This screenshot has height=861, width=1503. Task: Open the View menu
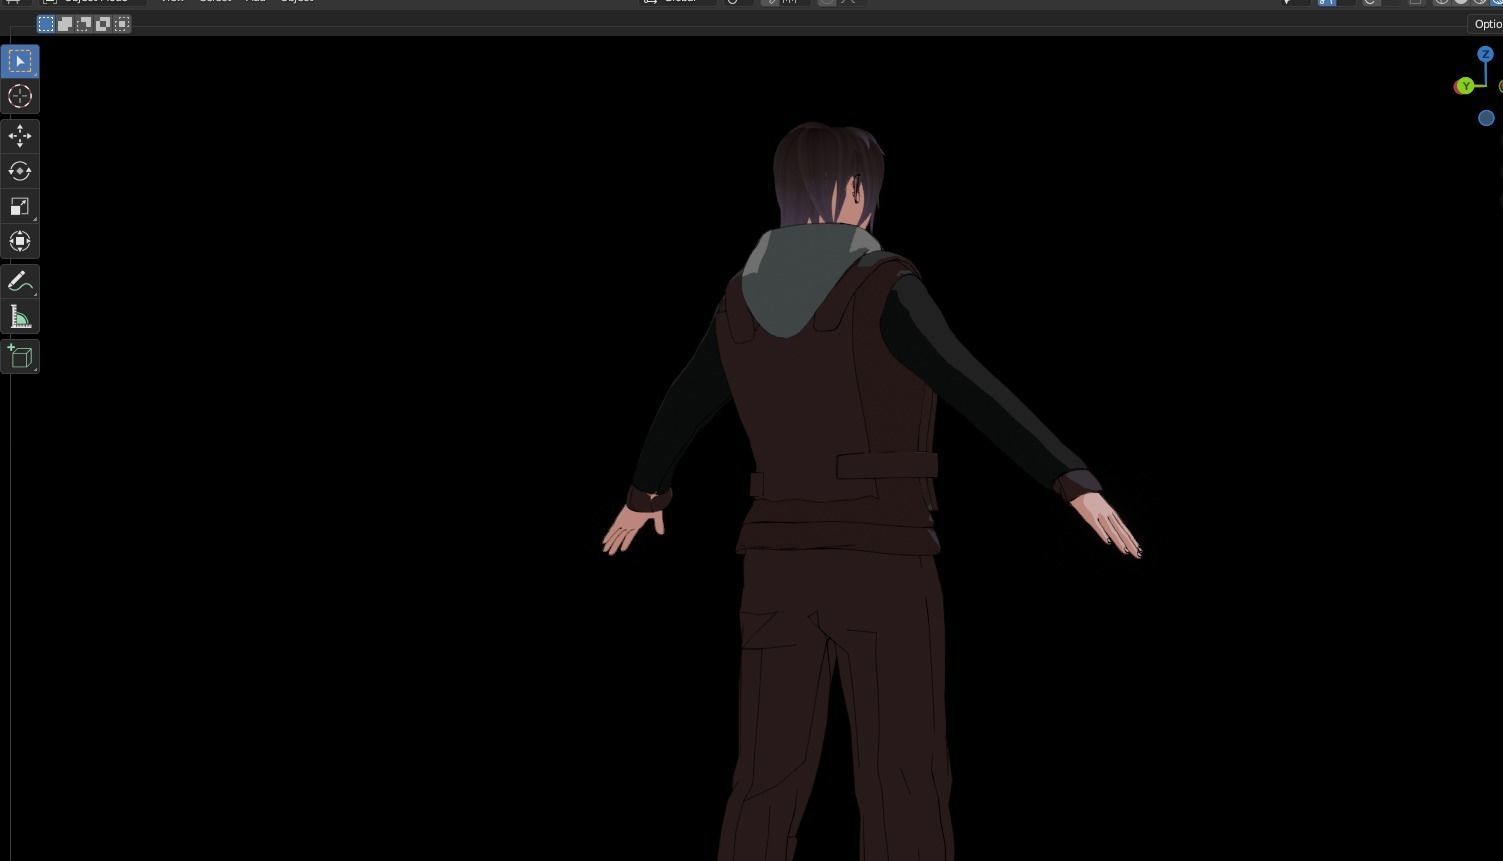172,2
